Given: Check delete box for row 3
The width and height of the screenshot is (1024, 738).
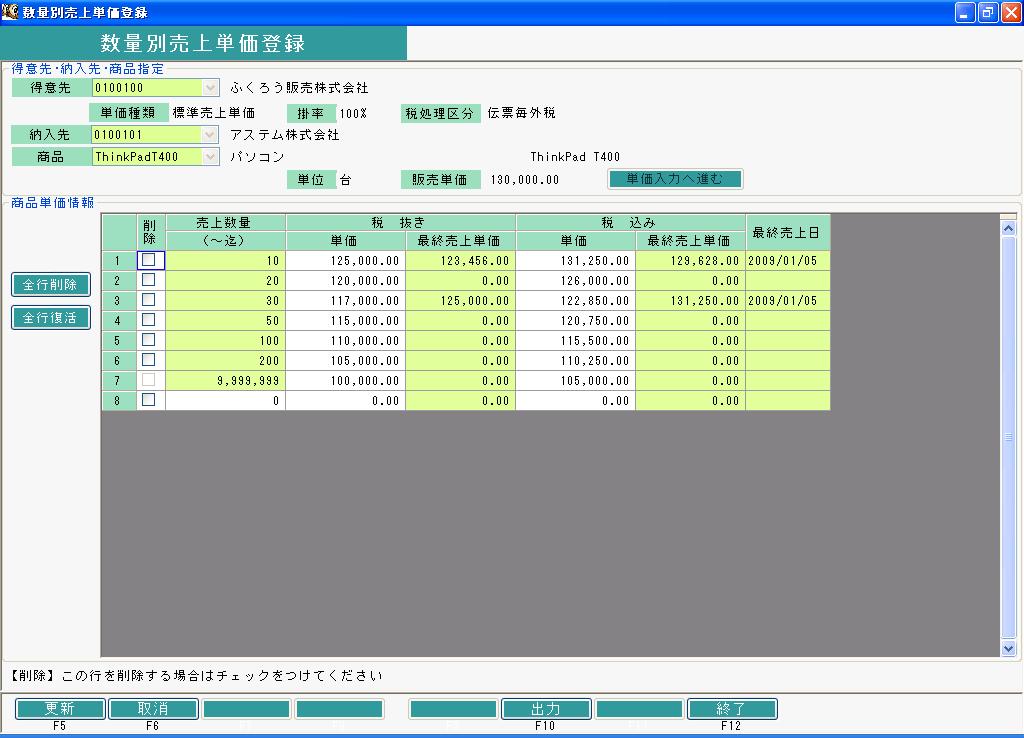Looking at the screenshot, I should (149, 300).
